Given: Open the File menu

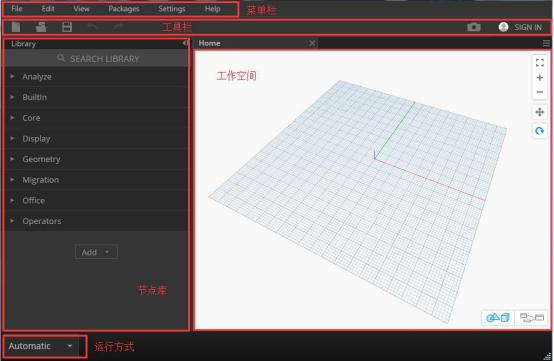Looking at the screenshot, I should 17,9.
